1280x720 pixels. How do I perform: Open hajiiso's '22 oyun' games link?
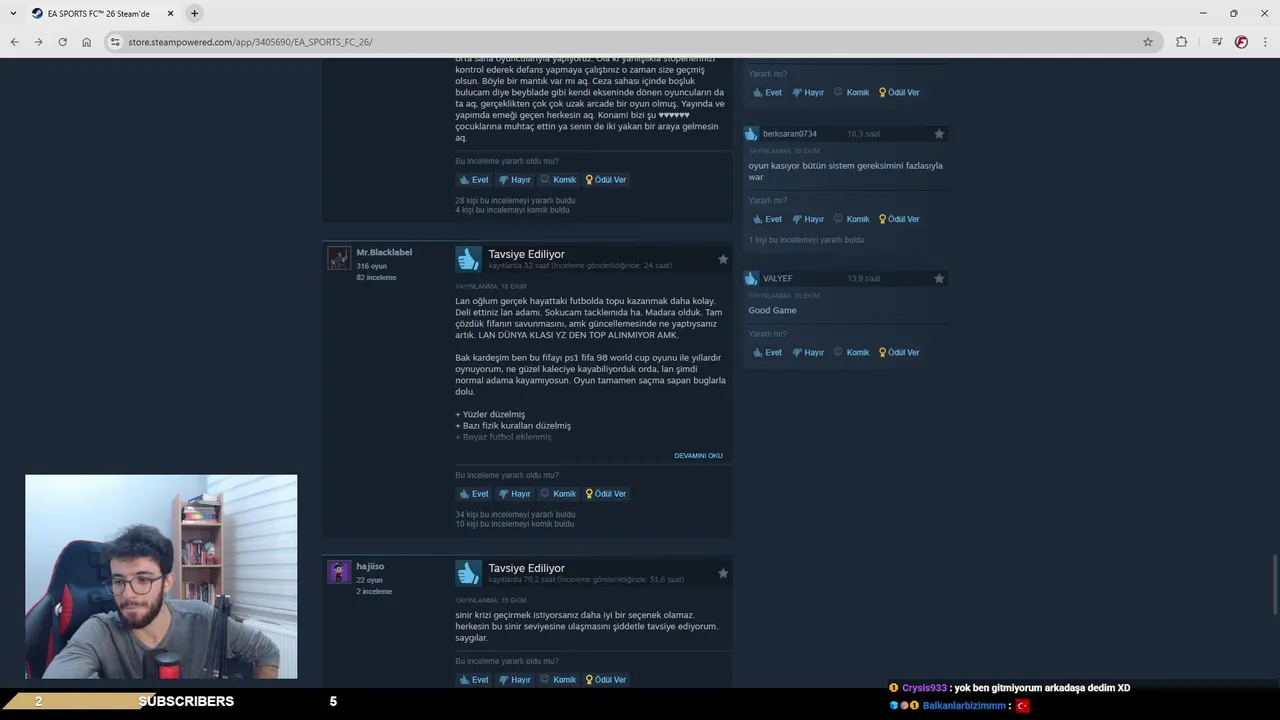pyautogui.click(x=369, y=581)
